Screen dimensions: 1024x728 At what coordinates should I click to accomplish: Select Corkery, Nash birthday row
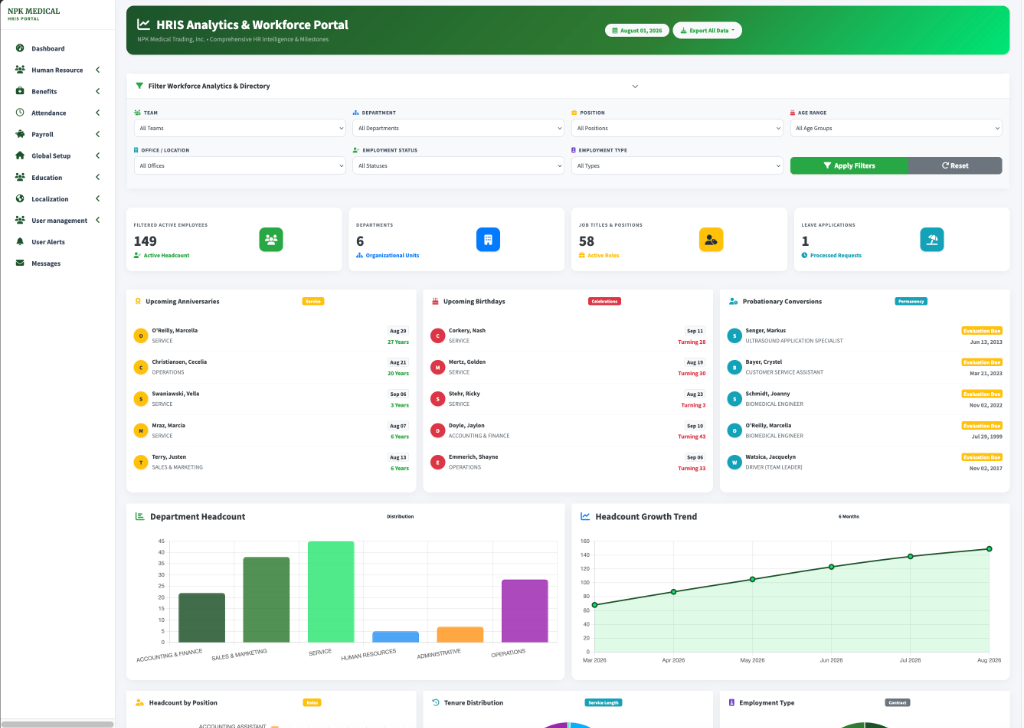568,336
